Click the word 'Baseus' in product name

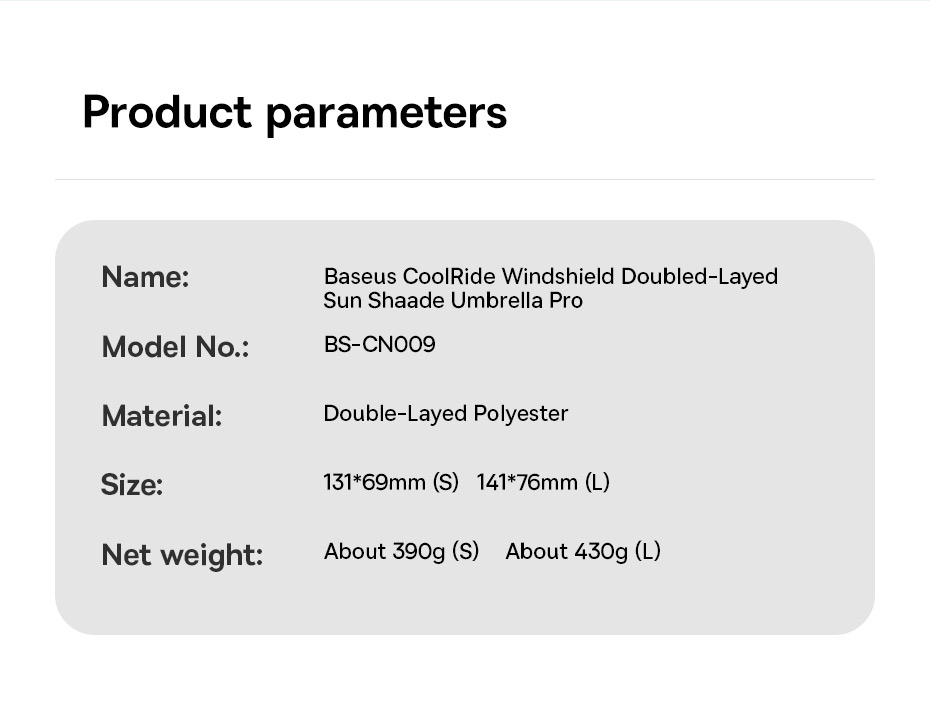pos(360,276)
